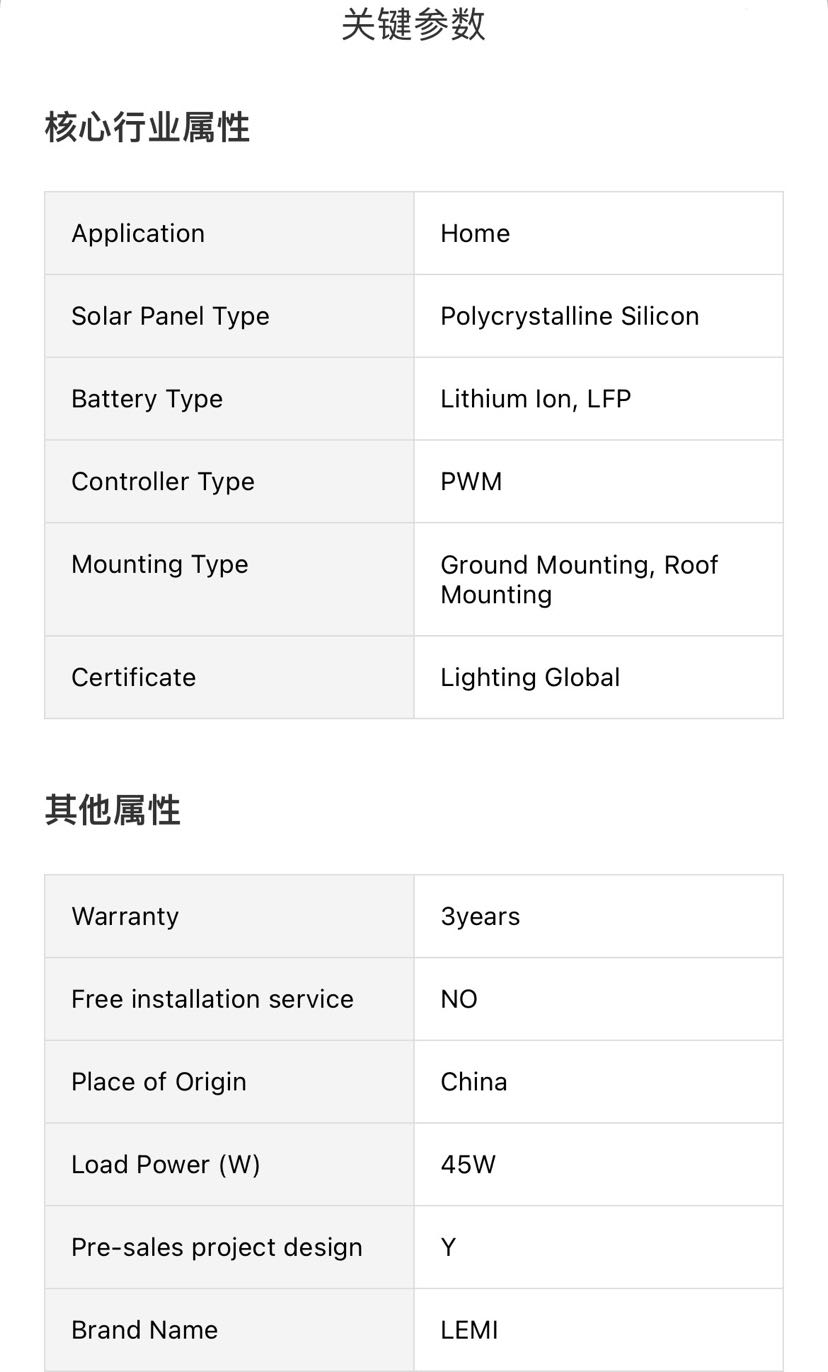Select the Polycrystalline Silicon value
This screenshot has height=1372, width=828.
tap(569, 316)
